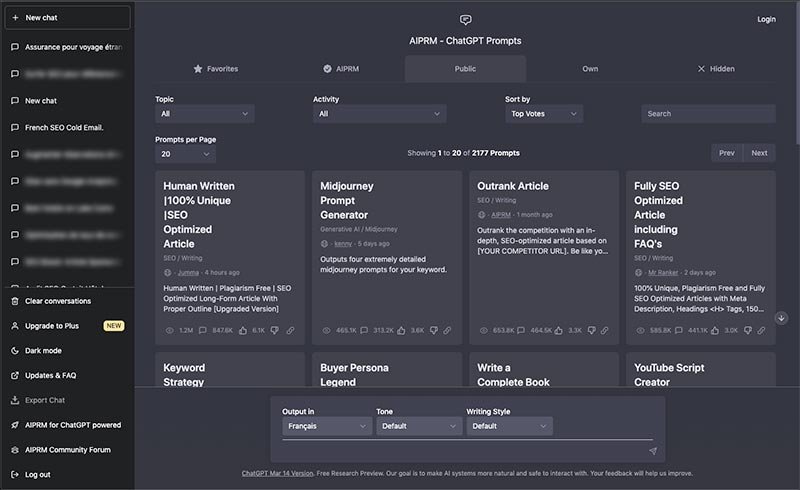This screenshot has height=490, width=800.
Task: Thumbs down the Outrank Article prompt
Action: tap(591, 331)
